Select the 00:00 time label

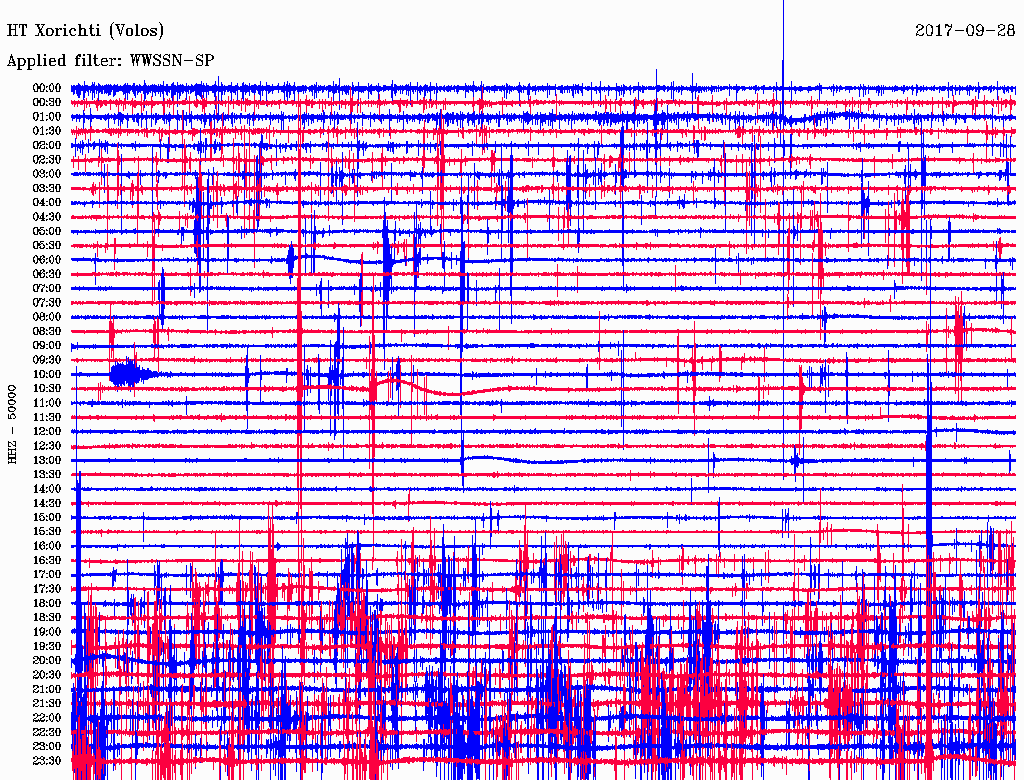pos(47,88)
